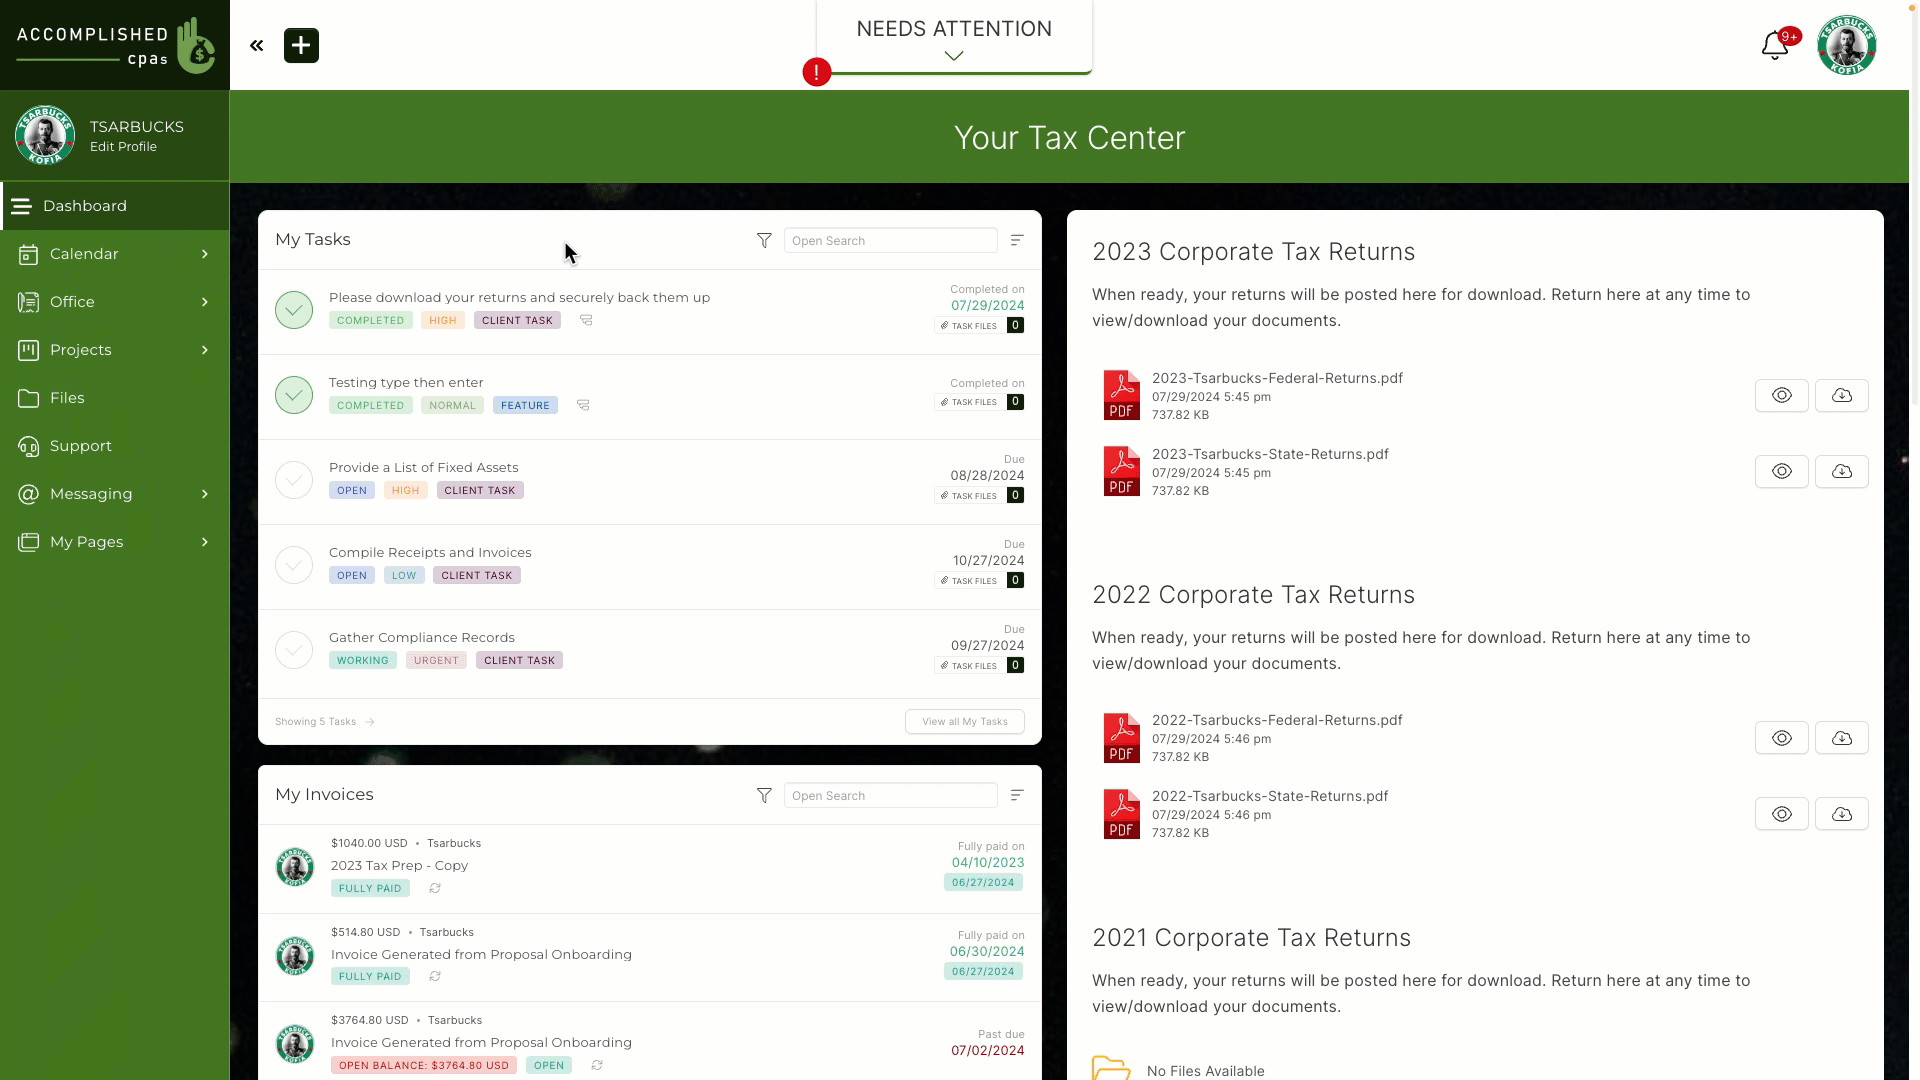Toggle the NEEDS ATTENTION section
Image resolution: width=1920 pixels, height=1080 pixels.
tap(955, 55)
